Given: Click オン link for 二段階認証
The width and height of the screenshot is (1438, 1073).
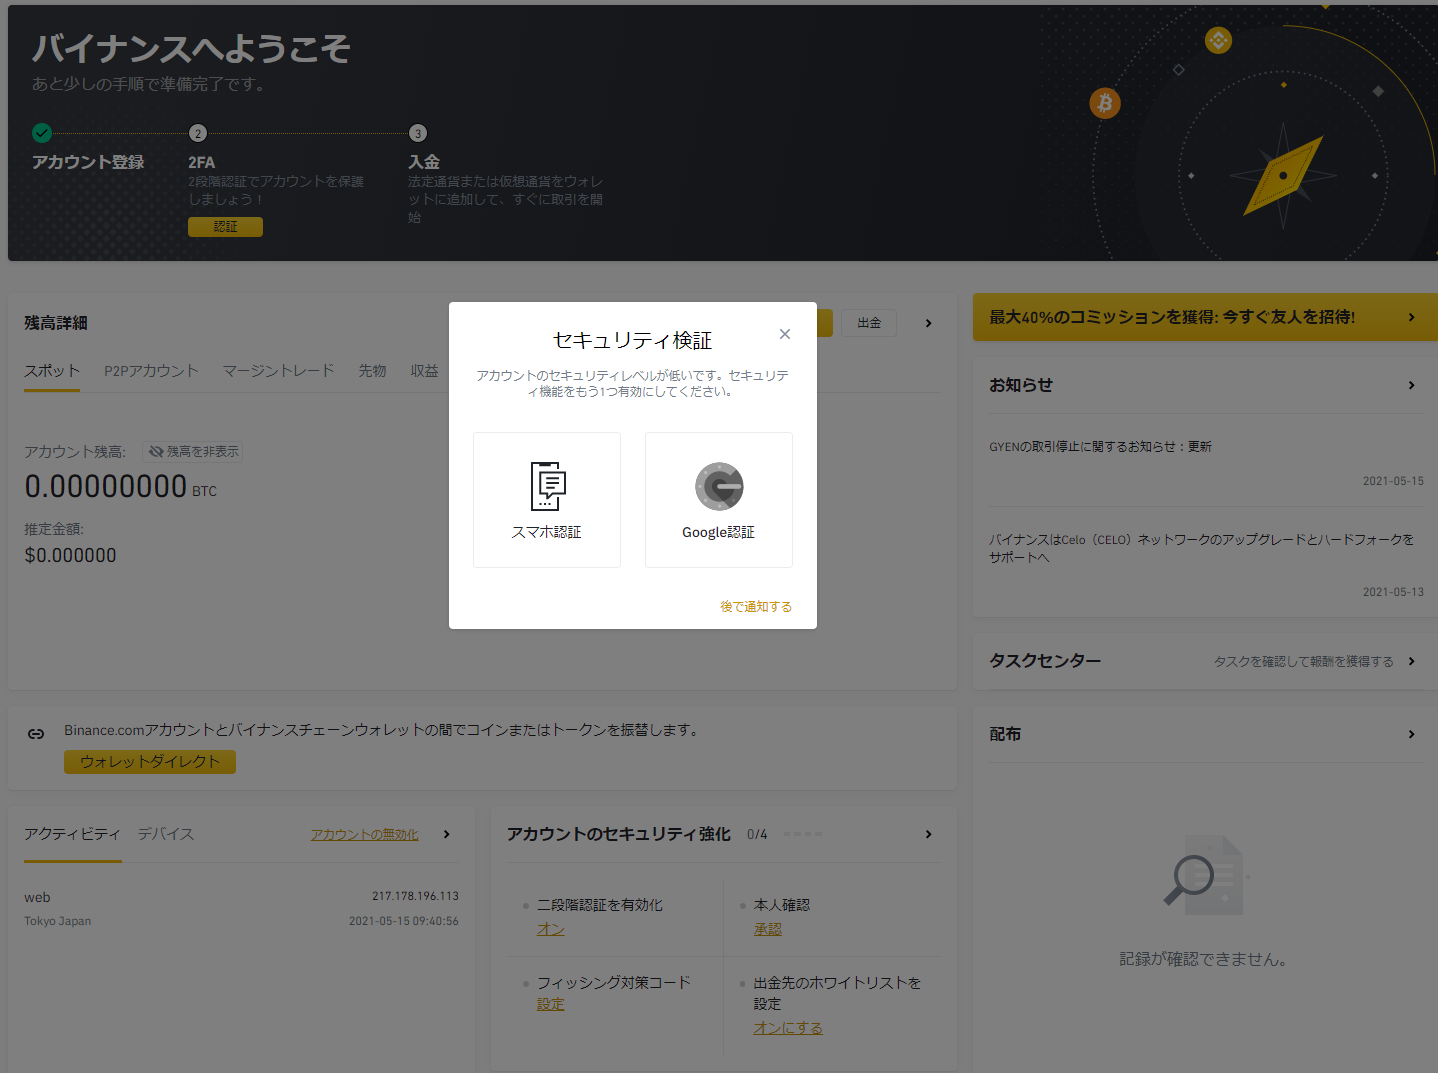Looking at the screenshot, I should click(550, 929).
